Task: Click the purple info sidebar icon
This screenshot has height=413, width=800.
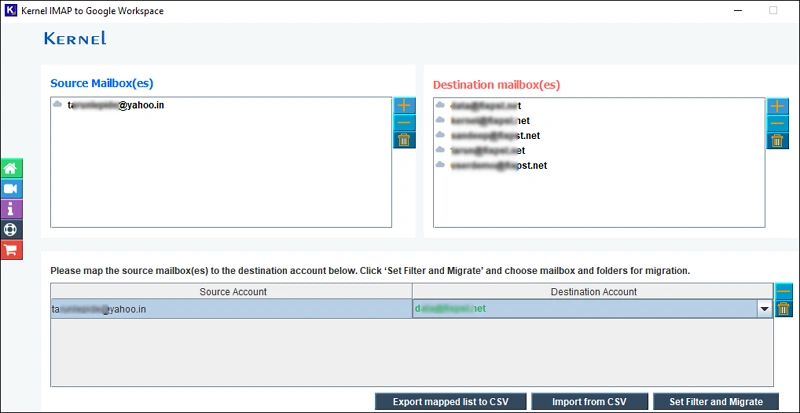Action: pyautogui.click(x=11, y=209)
